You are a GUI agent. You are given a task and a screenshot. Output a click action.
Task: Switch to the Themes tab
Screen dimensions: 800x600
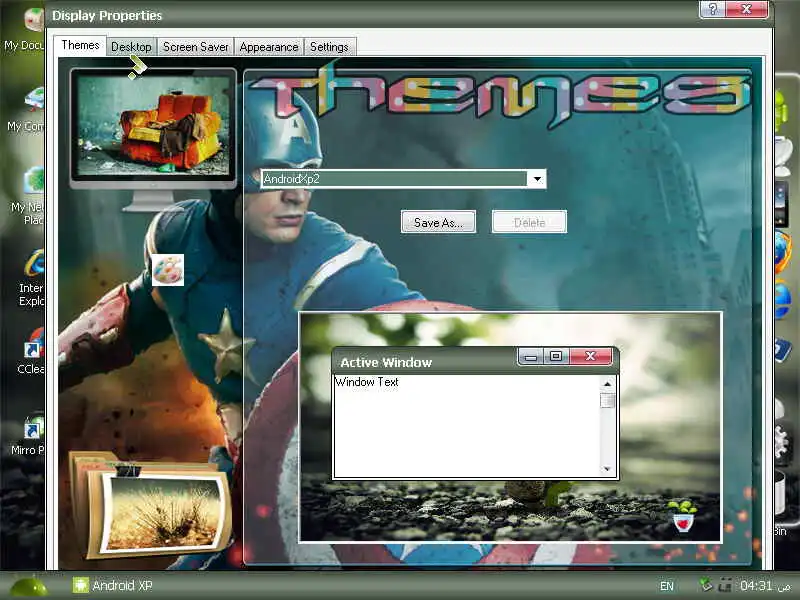pos(80,45)
